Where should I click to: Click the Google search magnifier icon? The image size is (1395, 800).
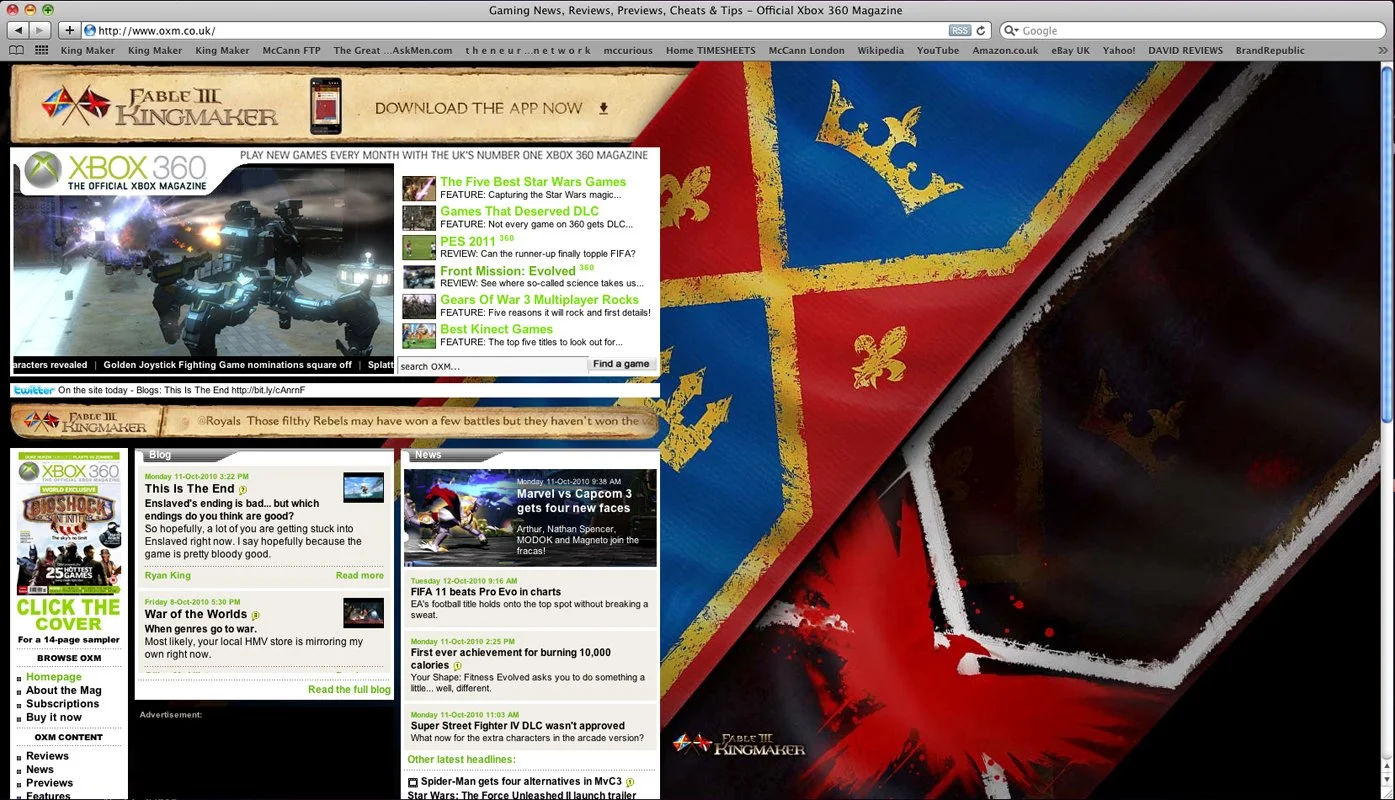[1012, 31]
